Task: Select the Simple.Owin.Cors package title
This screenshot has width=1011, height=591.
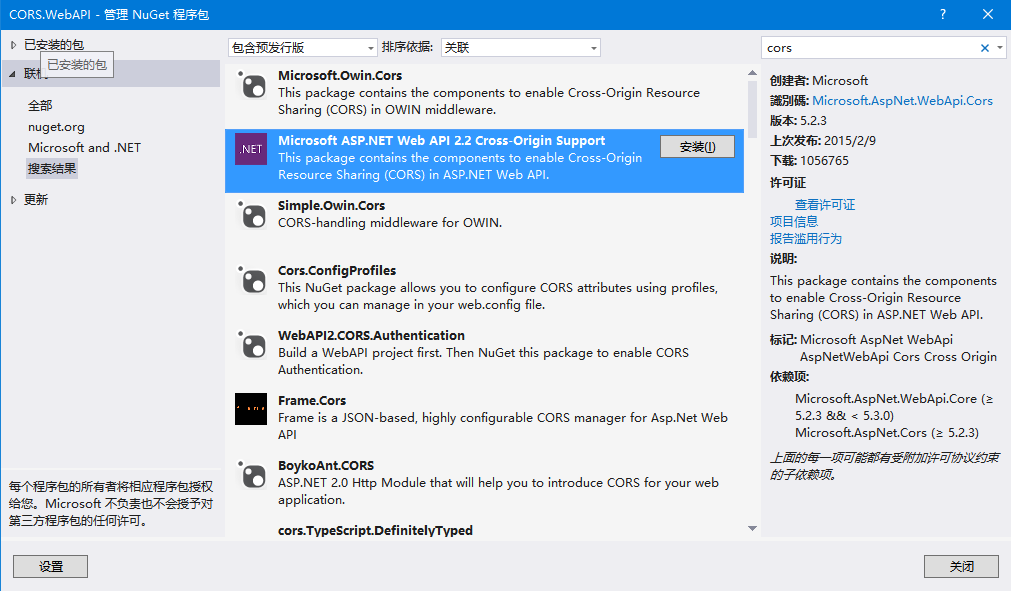Action: 331,206
